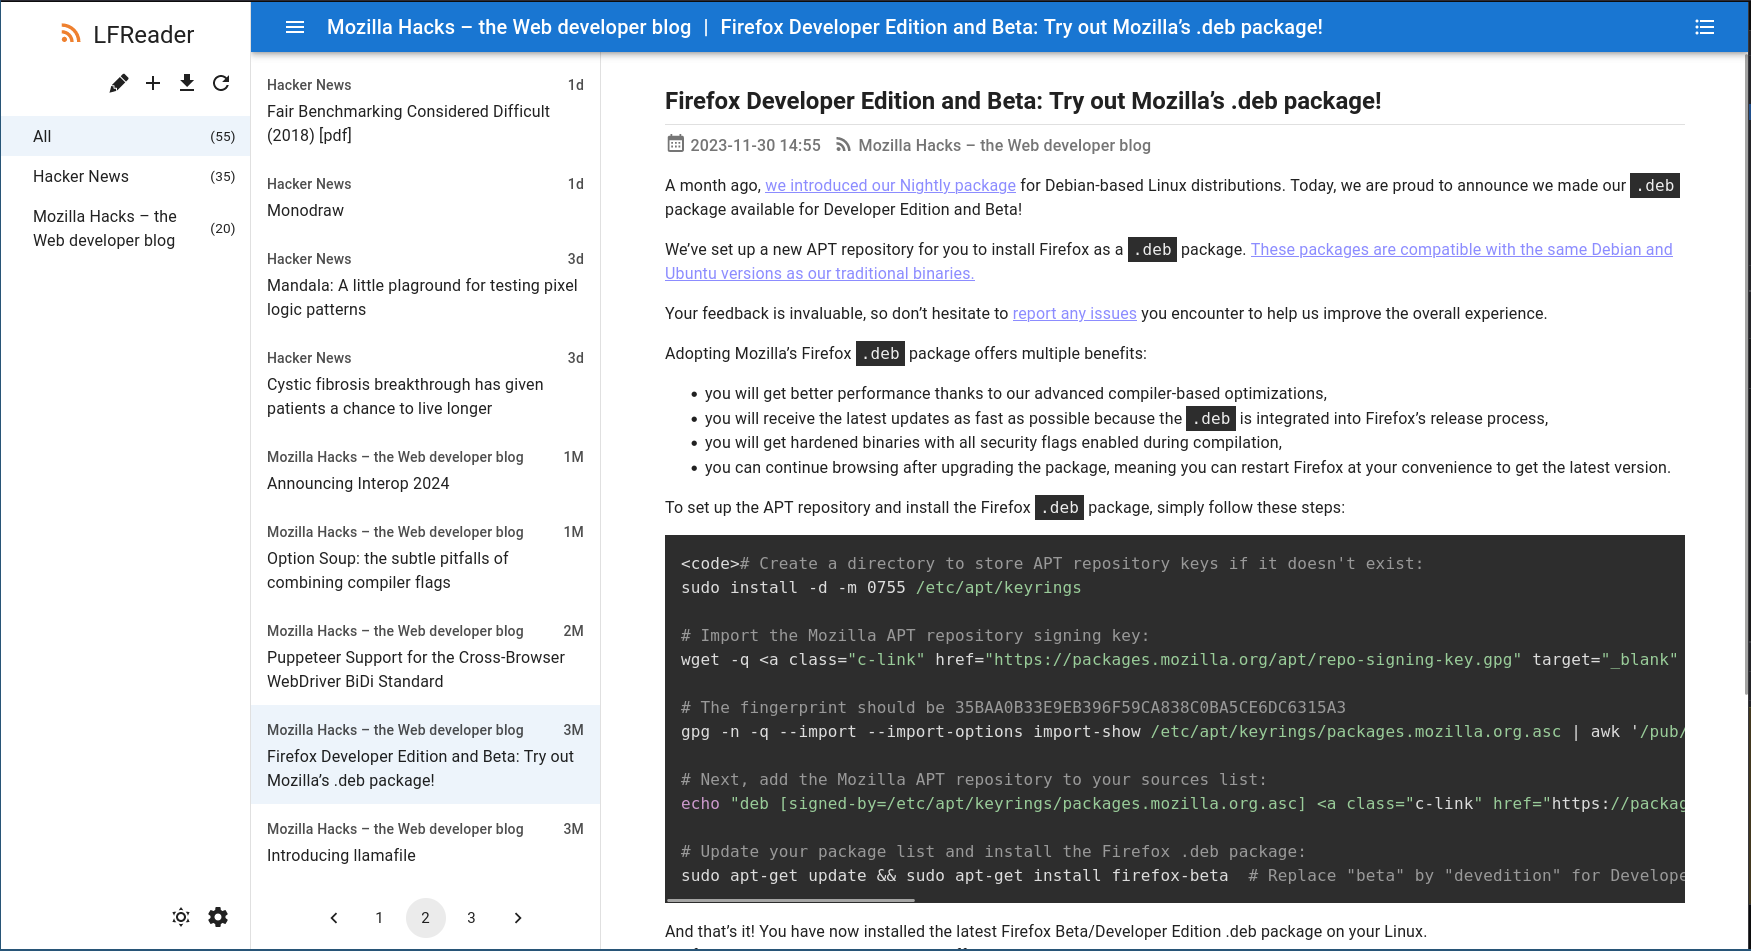The height and width of the screenshot is (951, 1751).
Task: Click Mozilla Hacks source name under title
Action: pyautogui.click(x=1004, y=145)
